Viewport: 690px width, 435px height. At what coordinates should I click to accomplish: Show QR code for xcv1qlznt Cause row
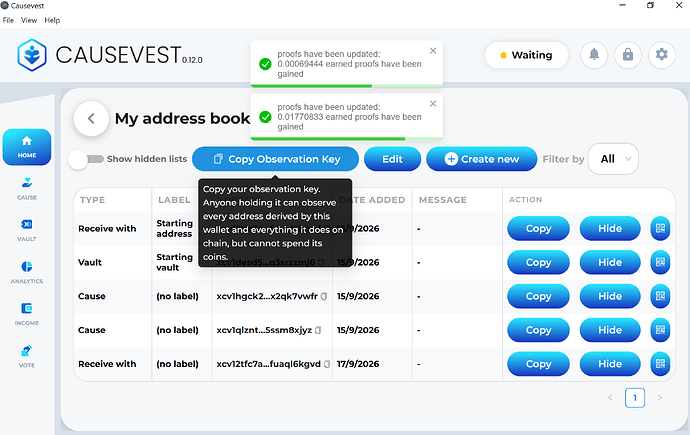point(660,330)
